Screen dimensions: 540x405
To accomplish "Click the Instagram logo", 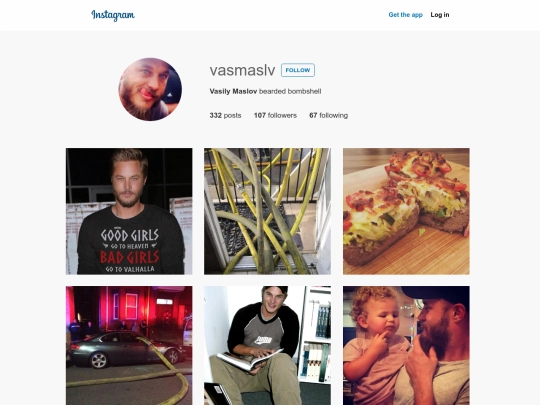I will 113,15.
